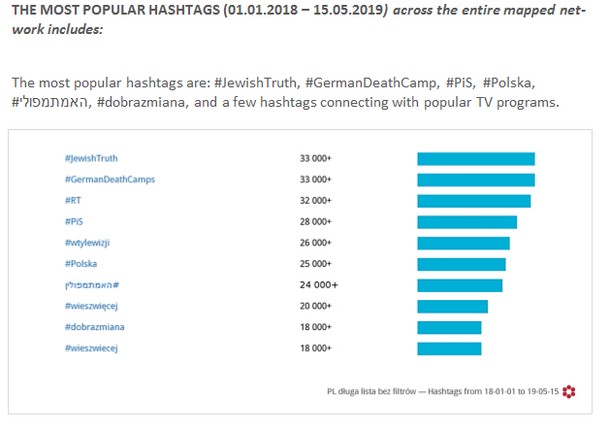Open the Hebrew-script hashtag link
Screen dimensions: 610x429
[x=92, y=285]
